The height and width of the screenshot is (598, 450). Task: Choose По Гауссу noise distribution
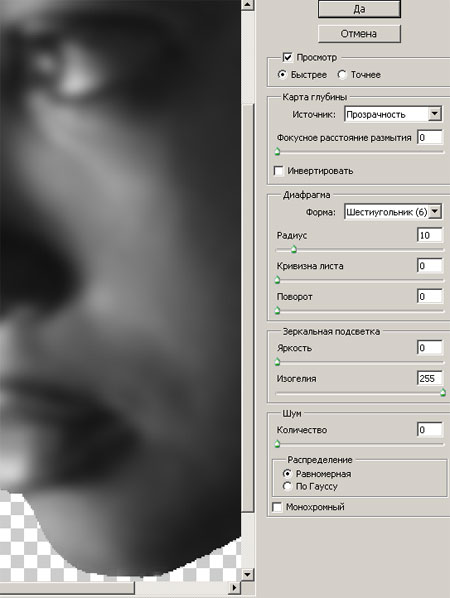(x=287, y=486)
